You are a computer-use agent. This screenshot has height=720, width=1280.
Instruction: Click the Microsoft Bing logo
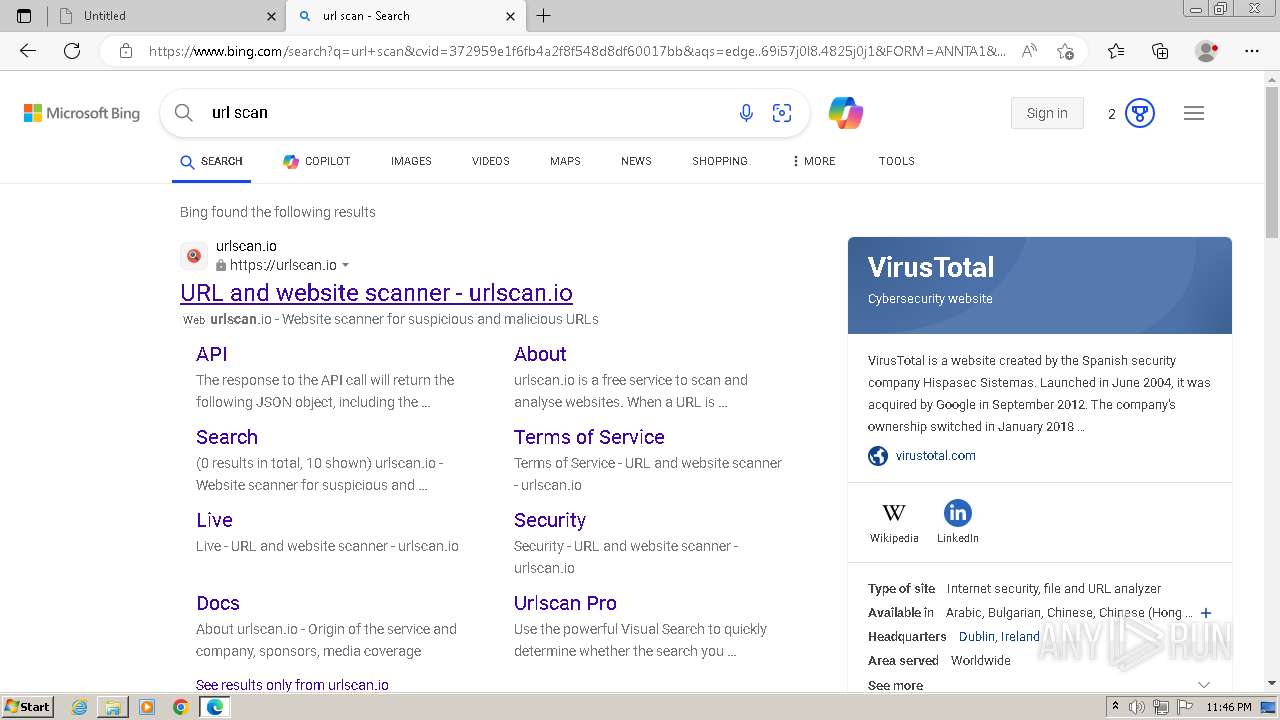click(x=82, y=113)
